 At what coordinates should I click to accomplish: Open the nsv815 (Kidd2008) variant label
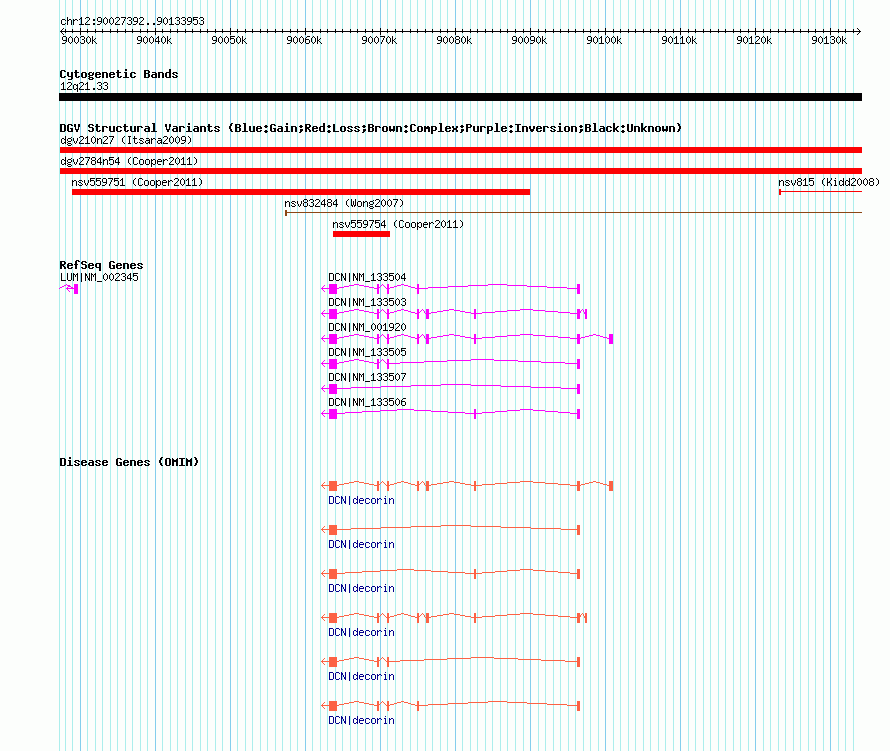click(x=829, y=182)
